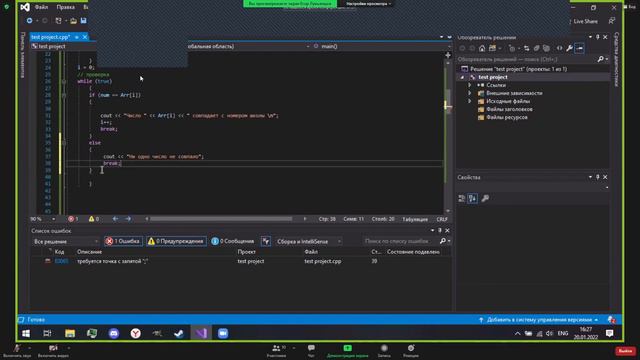Go to previous issue with left arrow
This screenshot has height=360, width=640.
pyautogui.click(x=116, y=219)
